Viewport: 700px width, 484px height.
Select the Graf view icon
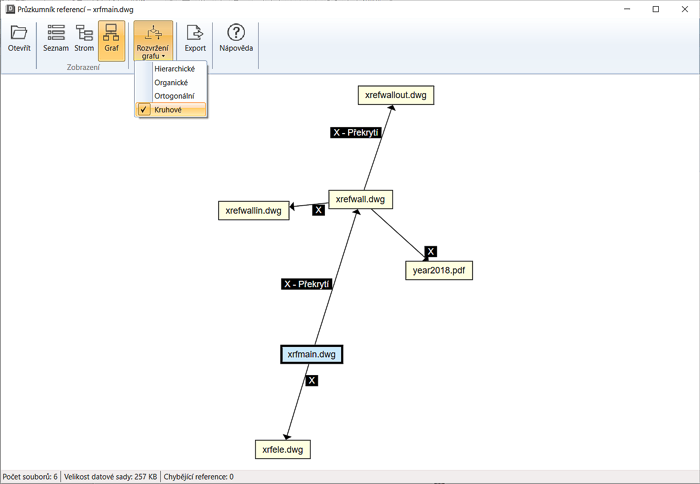pyautogui.click(x=111, y=34)
